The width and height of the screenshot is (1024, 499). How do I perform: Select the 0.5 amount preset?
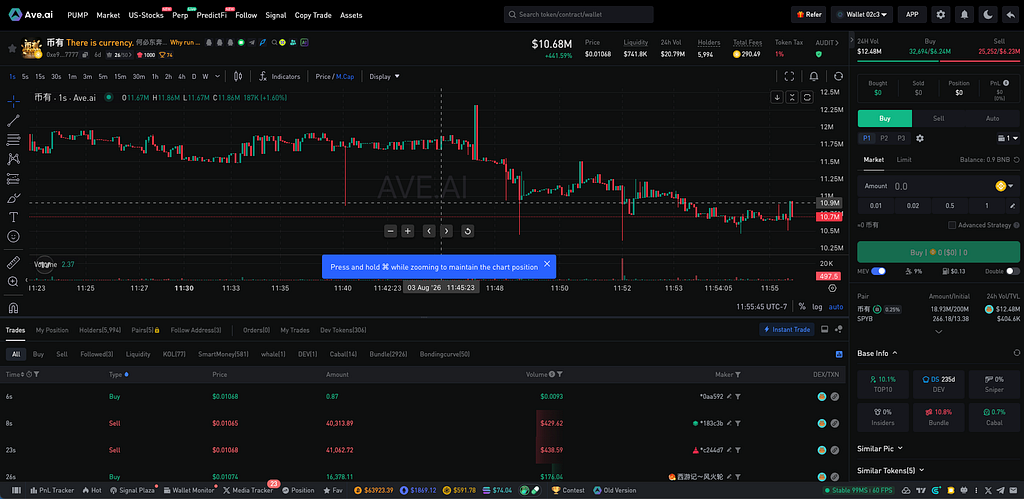(950, 206)
